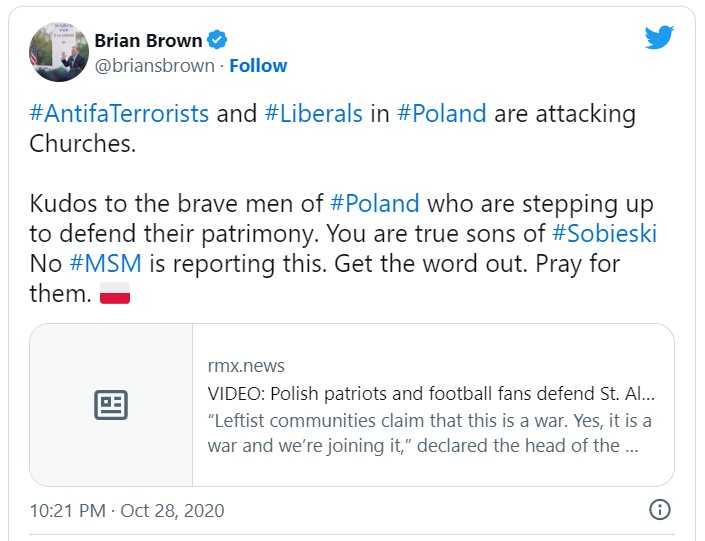
Task: Click the article description preview text
Action: tap(431, 432)
